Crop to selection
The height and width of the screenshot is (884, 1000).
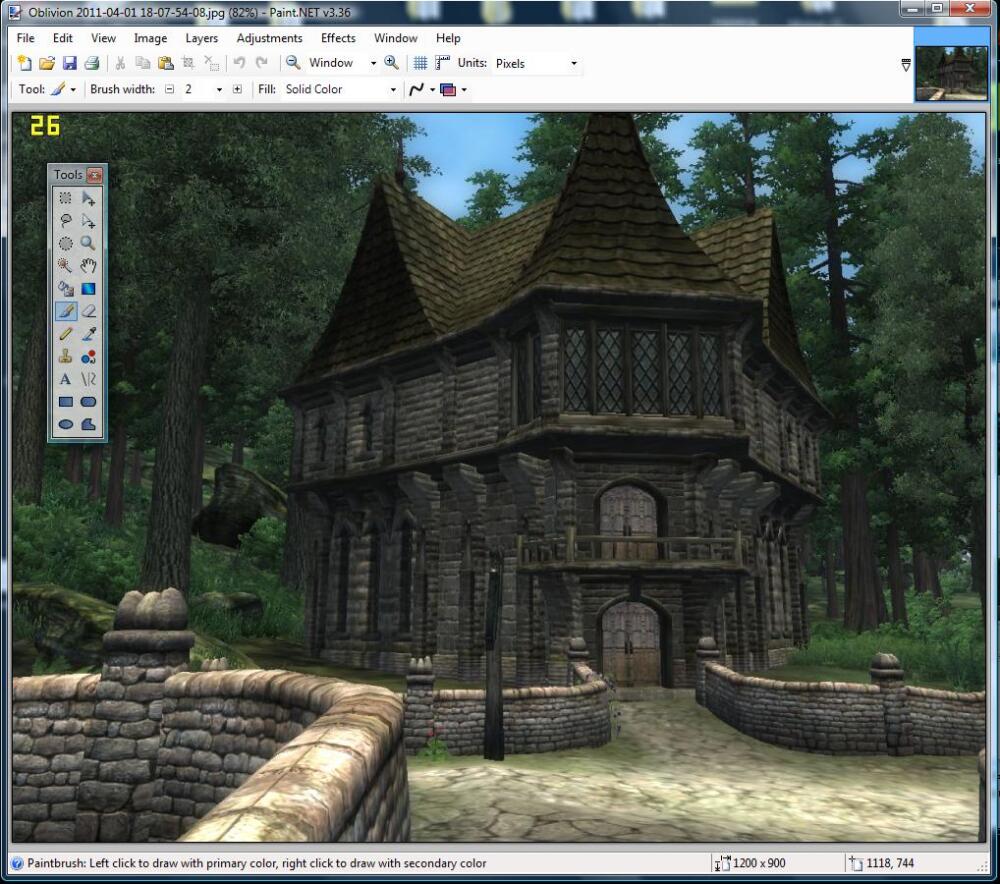[188, 63]
